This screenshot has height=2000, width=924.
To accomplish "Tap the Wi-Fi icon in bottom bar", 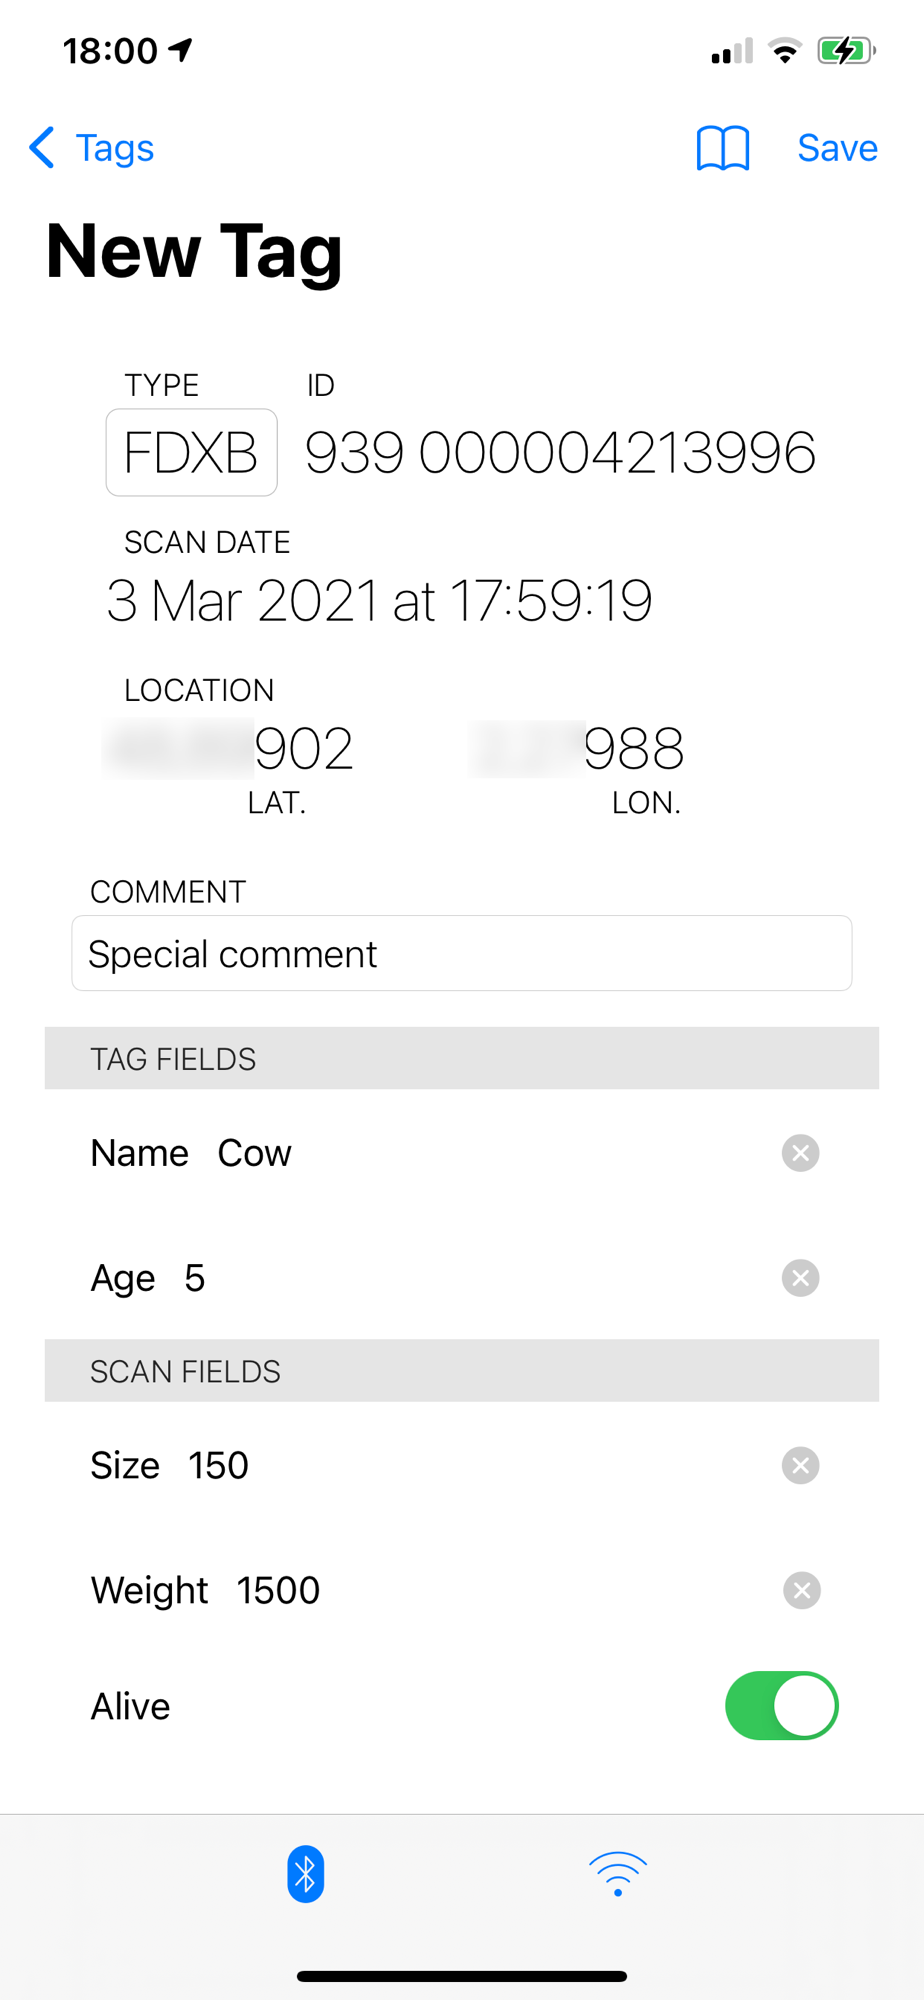I will [x=618, y=1874].
